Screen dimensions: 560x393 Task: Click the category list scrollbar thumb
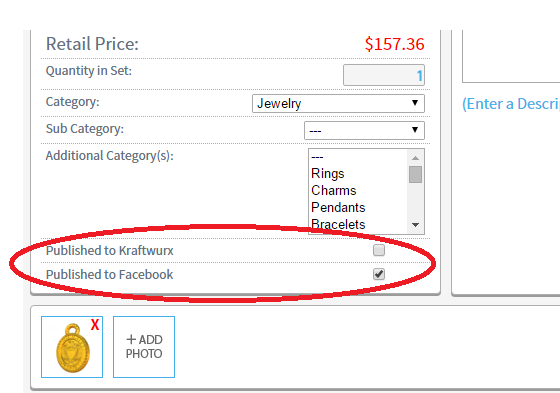pos(415,174)
